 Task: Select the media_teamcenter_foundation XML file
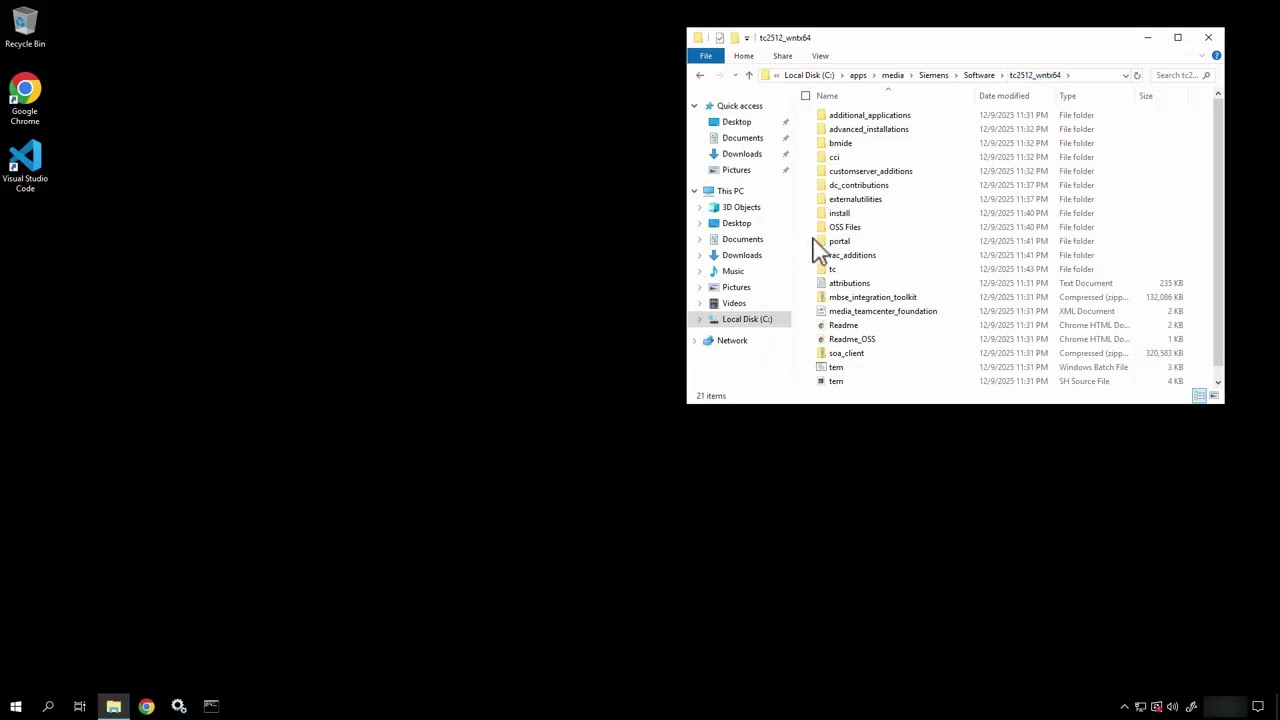coord(882,311)
